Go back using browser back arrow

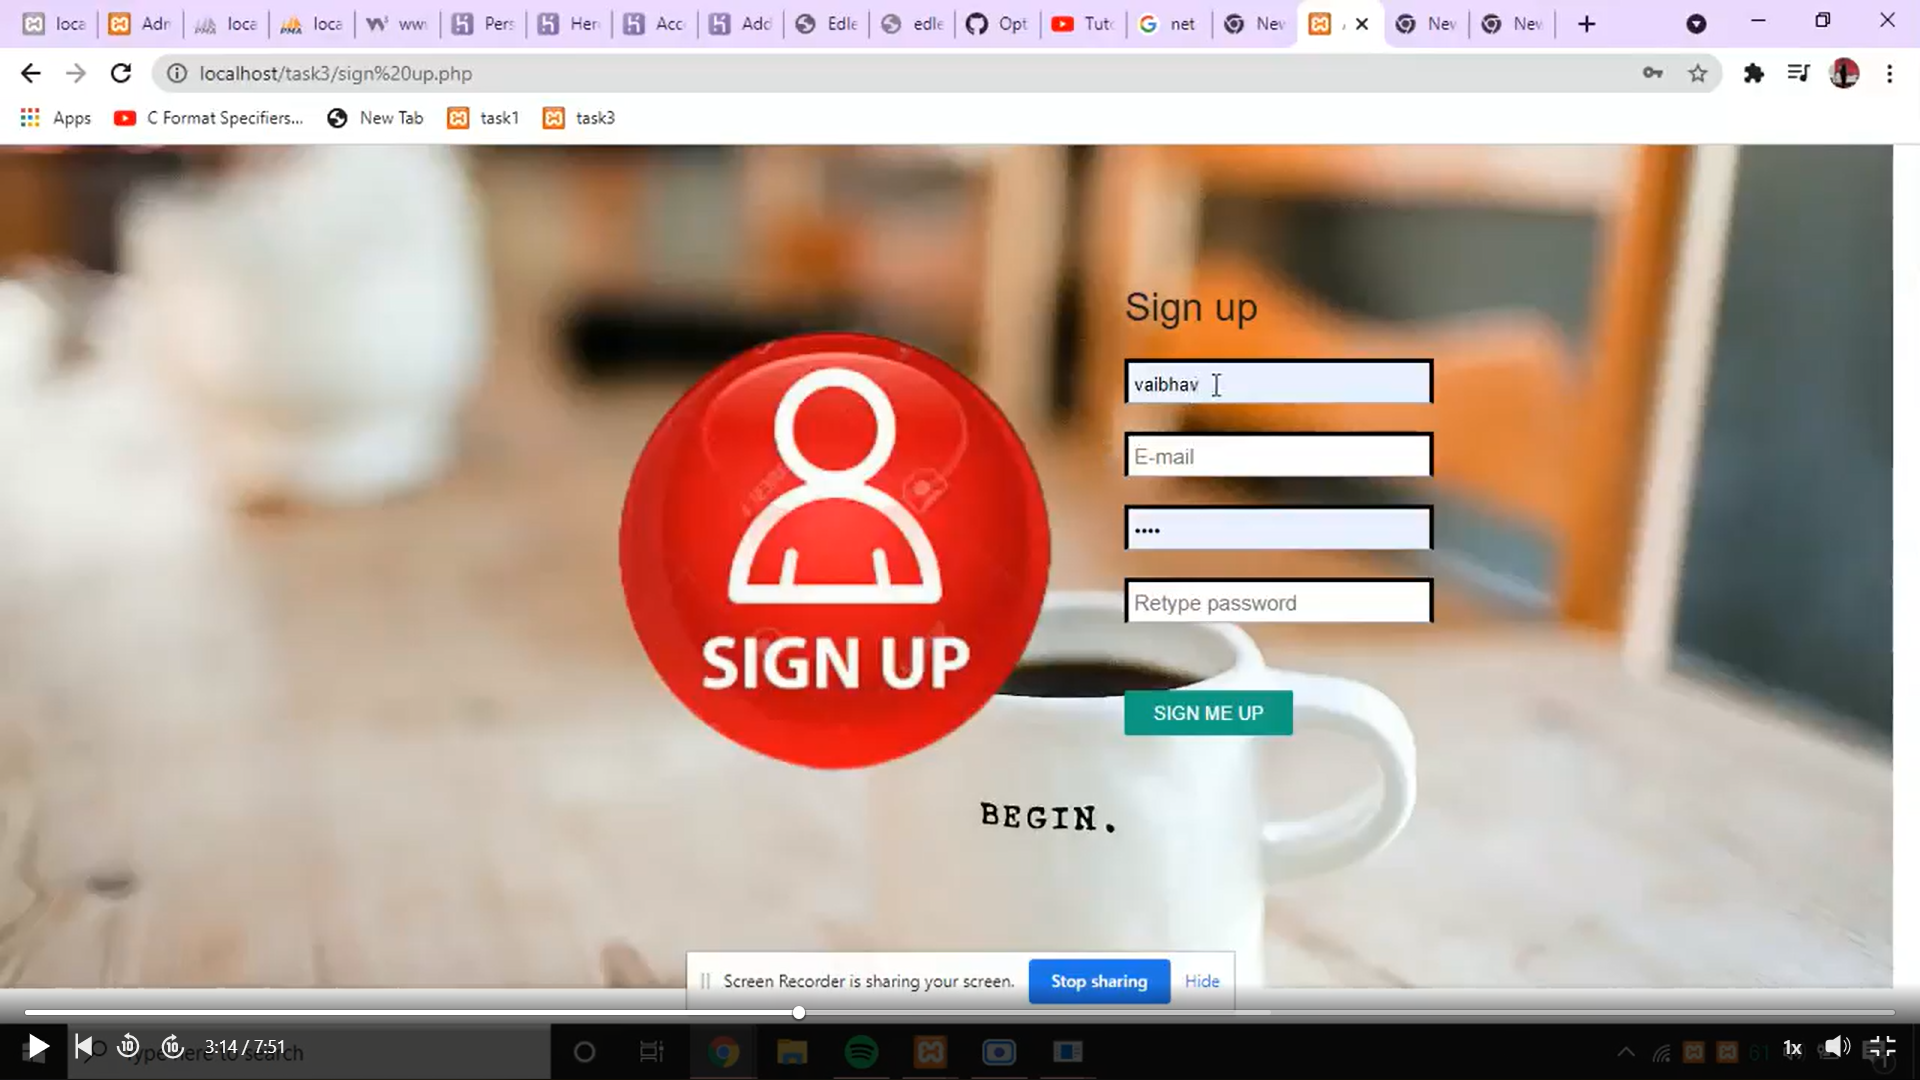[31, 73]
